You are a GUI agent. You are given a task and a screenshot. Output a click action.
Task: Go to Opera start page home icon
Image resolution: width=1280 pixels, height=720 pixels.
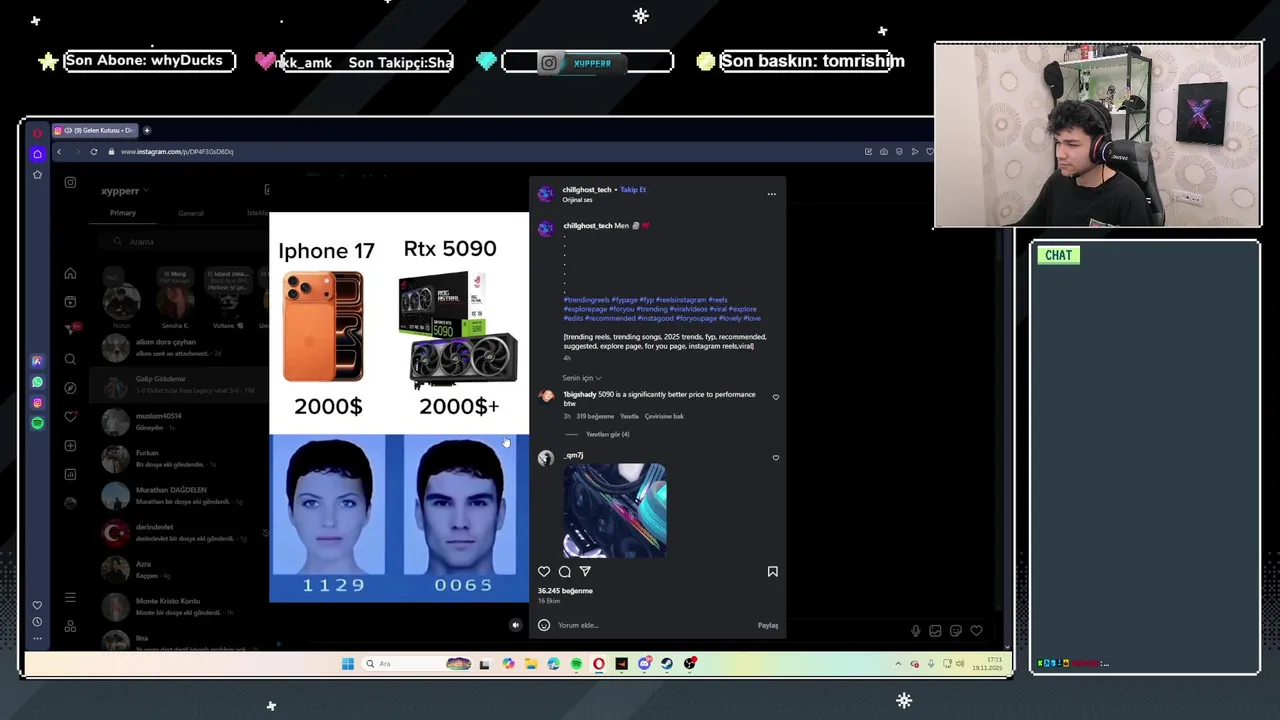pyautogui.click(x=37, y=154)
